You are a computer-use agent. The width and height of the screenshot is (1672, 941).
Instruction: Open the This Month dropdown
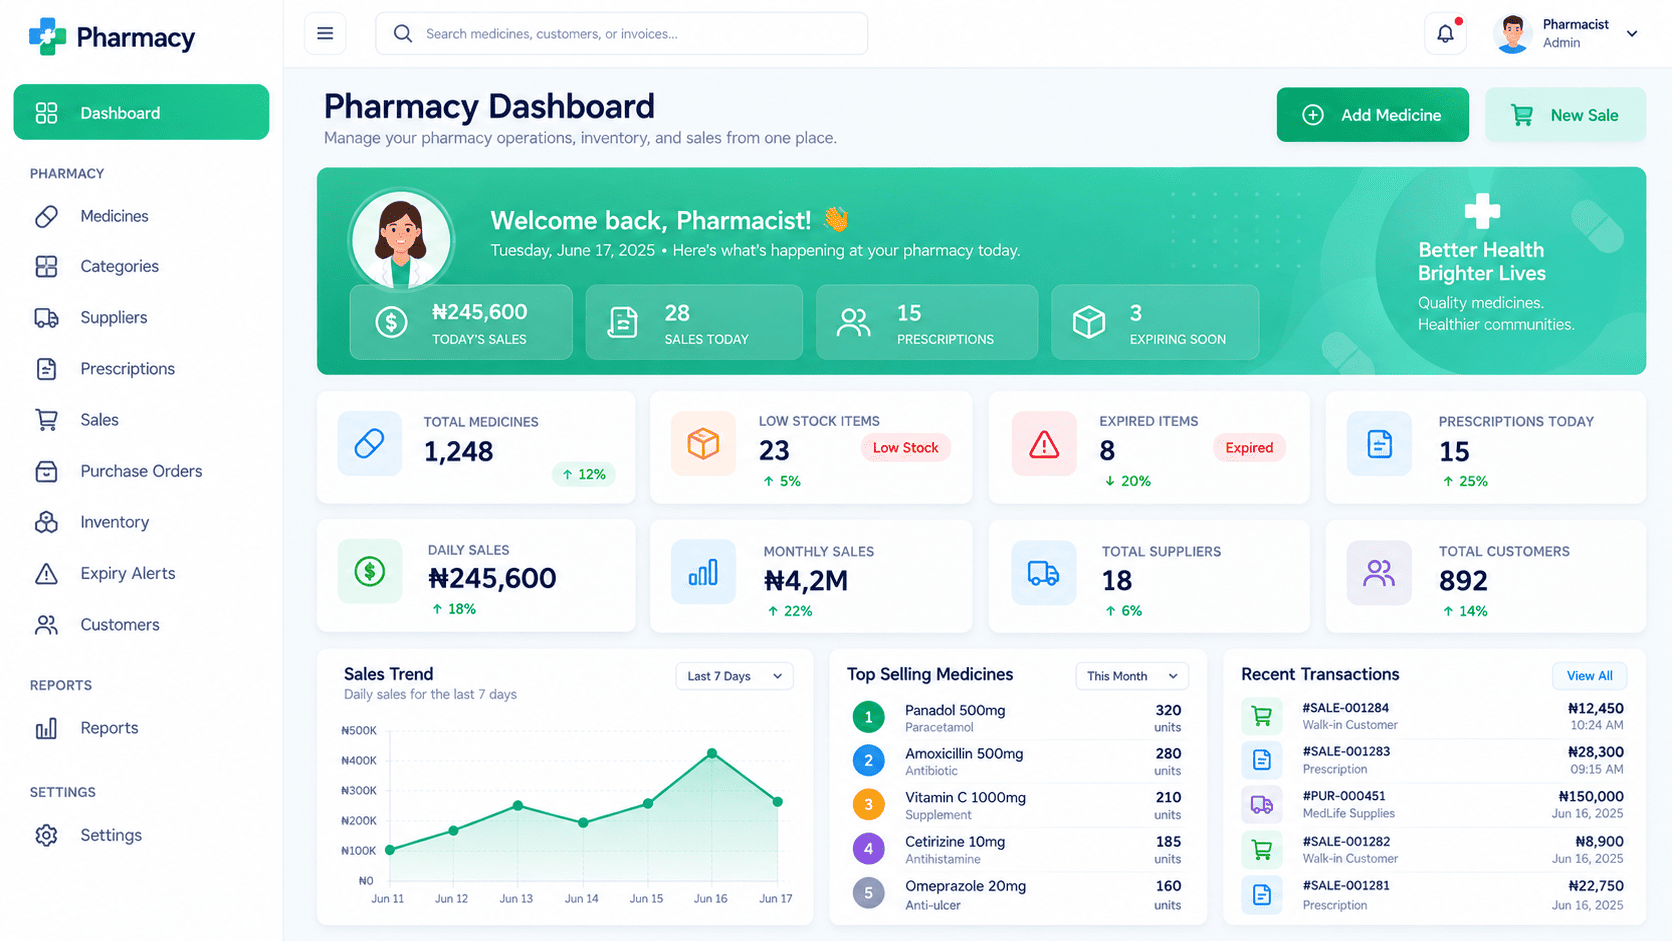click(x=1132, y=676)
